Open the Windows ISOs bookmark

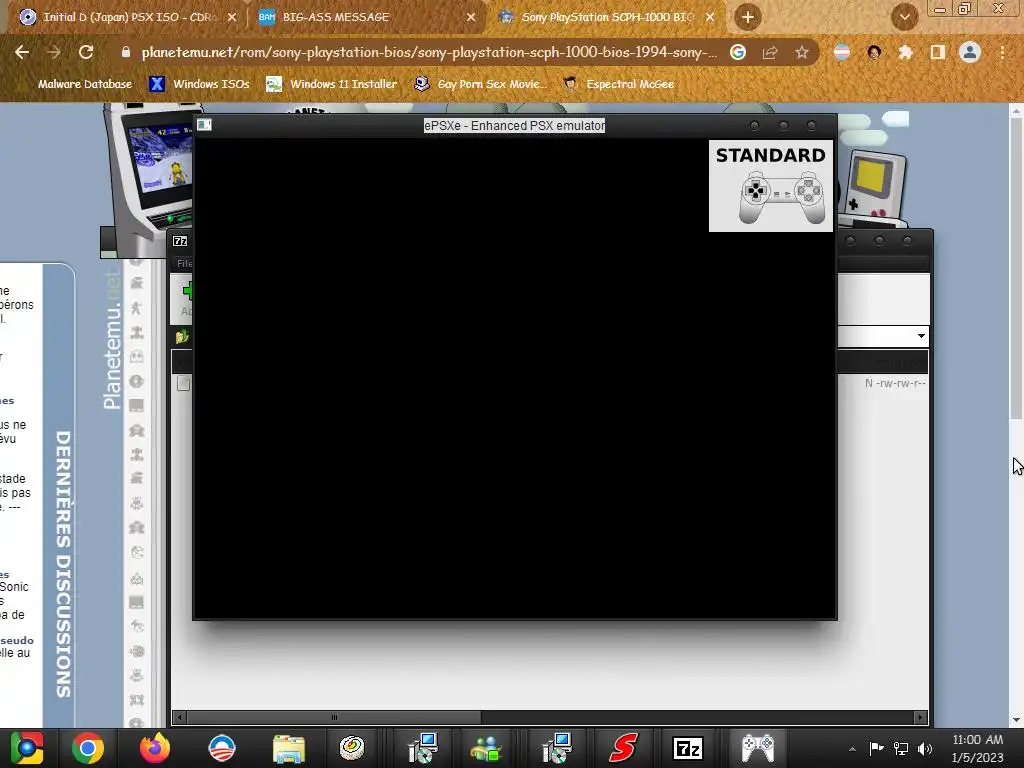199,84
